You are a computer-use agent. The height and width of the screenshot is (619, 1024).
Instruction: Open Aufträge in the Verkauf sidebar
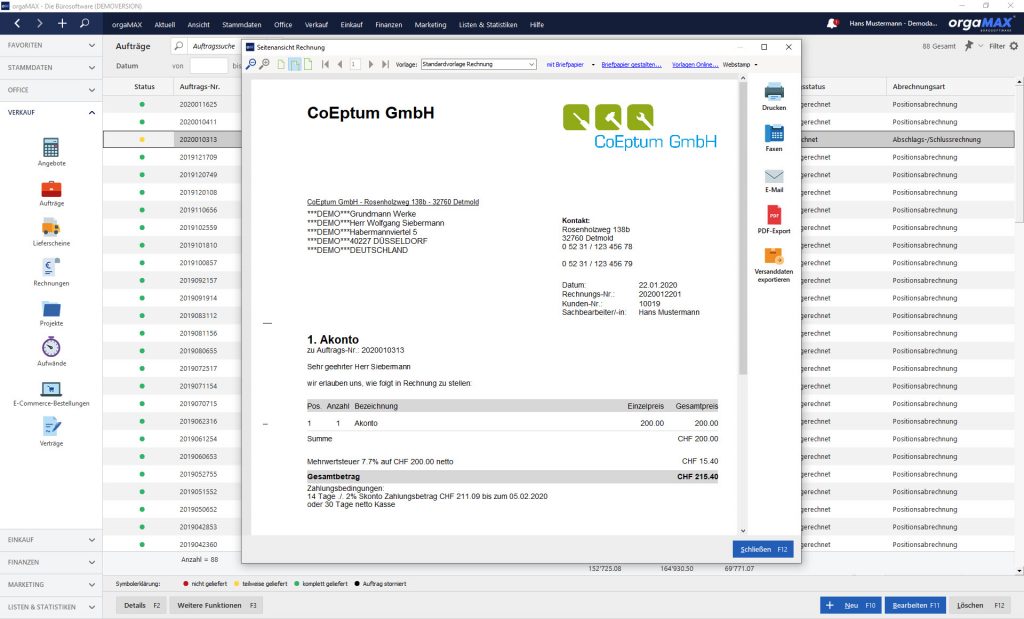pos(51,193)
